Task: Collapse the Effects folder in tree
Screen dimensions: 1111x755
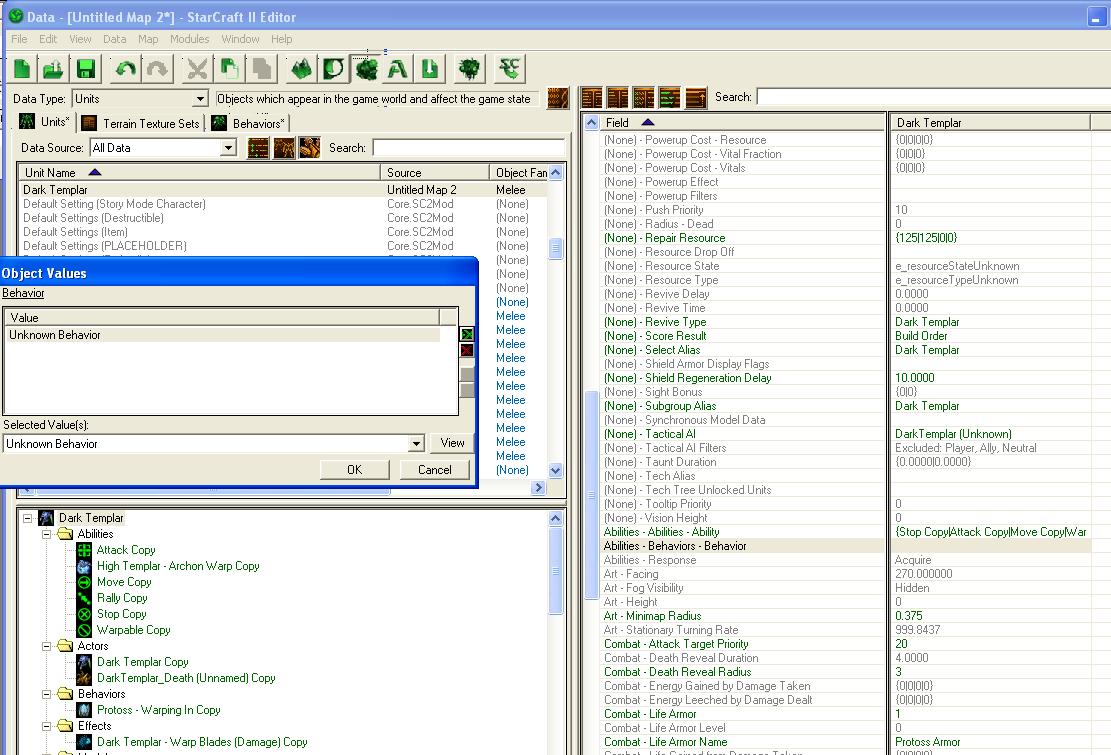Action: pyautogui.click(x=46, y=727)
